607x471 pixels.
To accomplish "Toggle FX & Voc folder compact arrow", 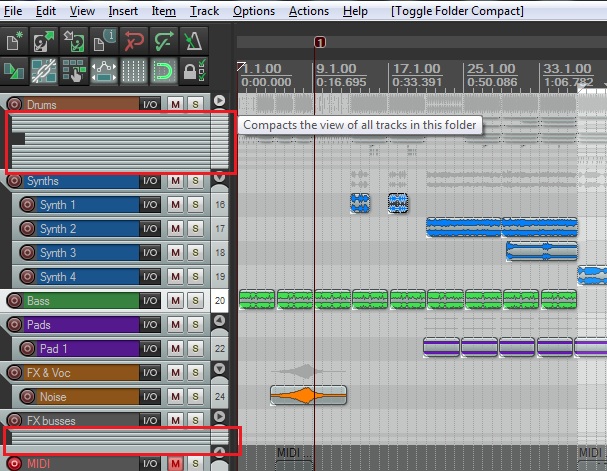I will click(x=219, y=368).
